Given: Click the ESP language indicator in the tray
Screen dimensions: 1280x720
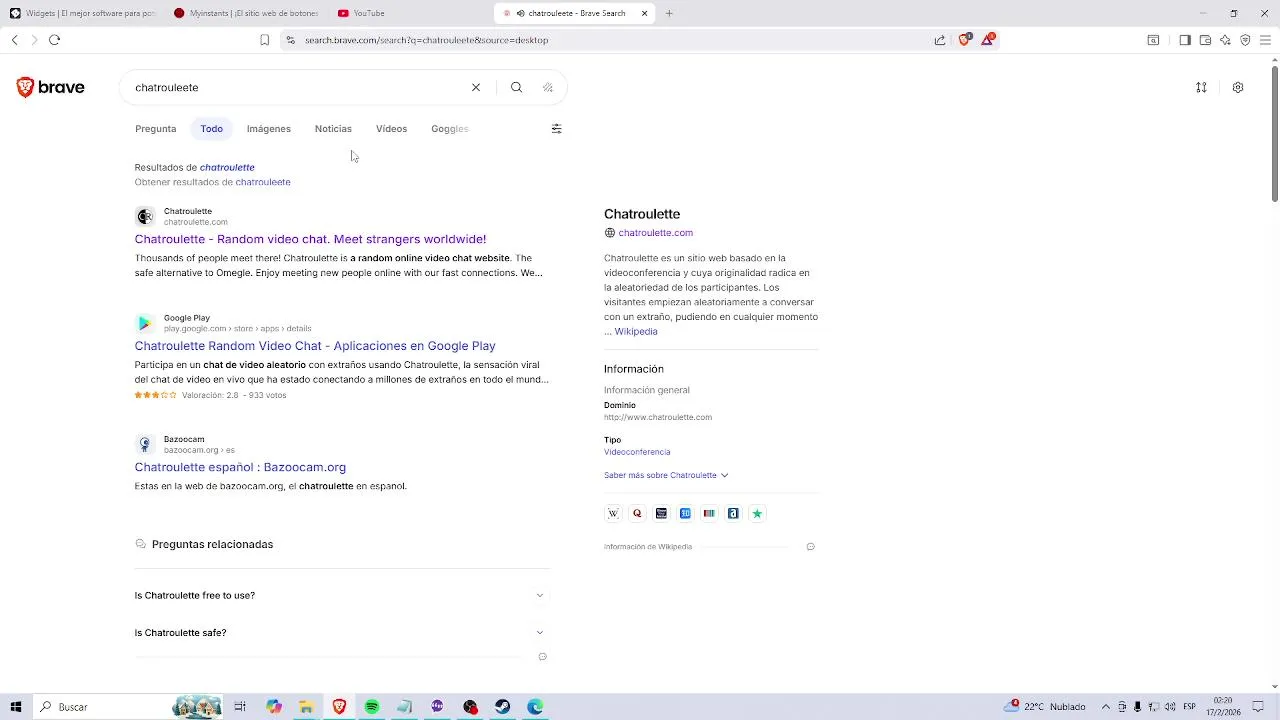Looking at the screenshot, I should 1189,707.
